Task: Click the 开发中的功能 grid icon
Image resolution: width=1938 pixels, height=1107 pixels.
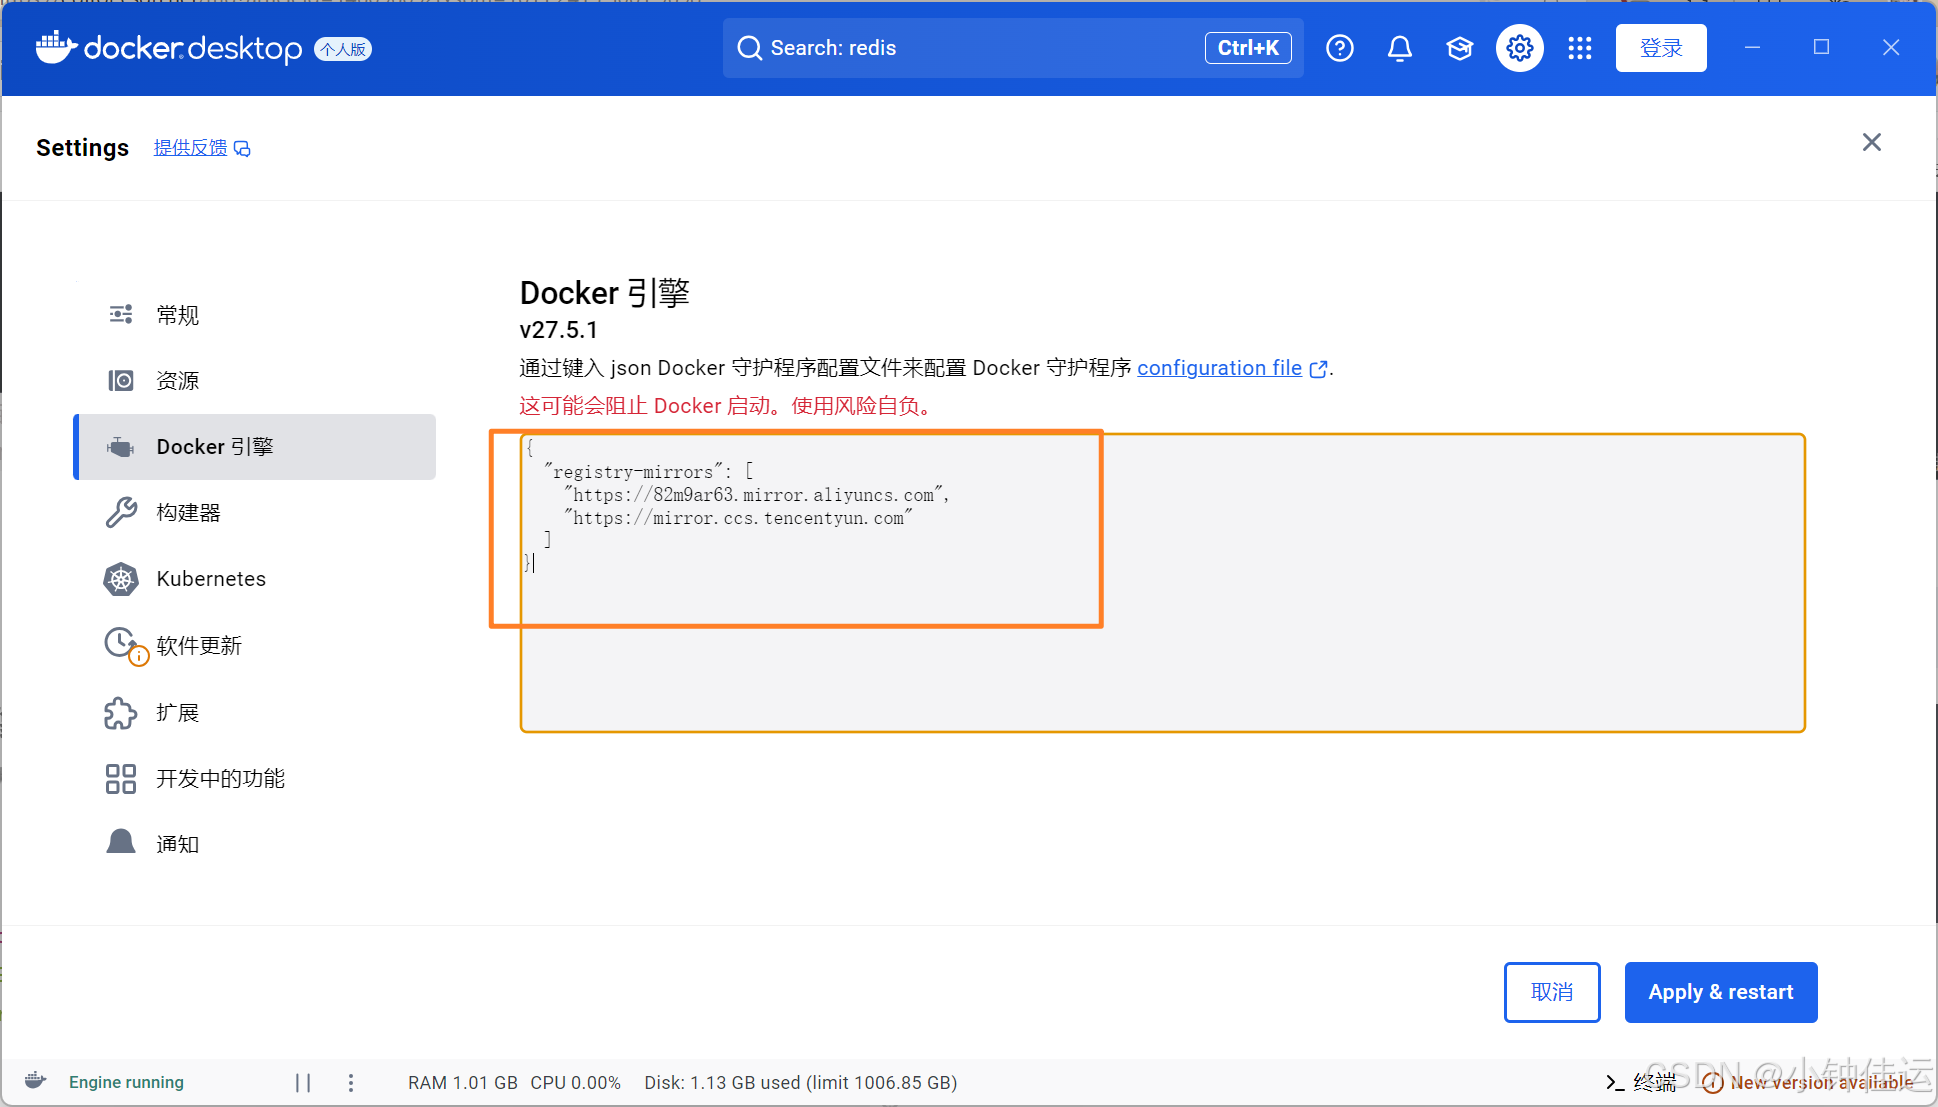Action: click(121, 779)
